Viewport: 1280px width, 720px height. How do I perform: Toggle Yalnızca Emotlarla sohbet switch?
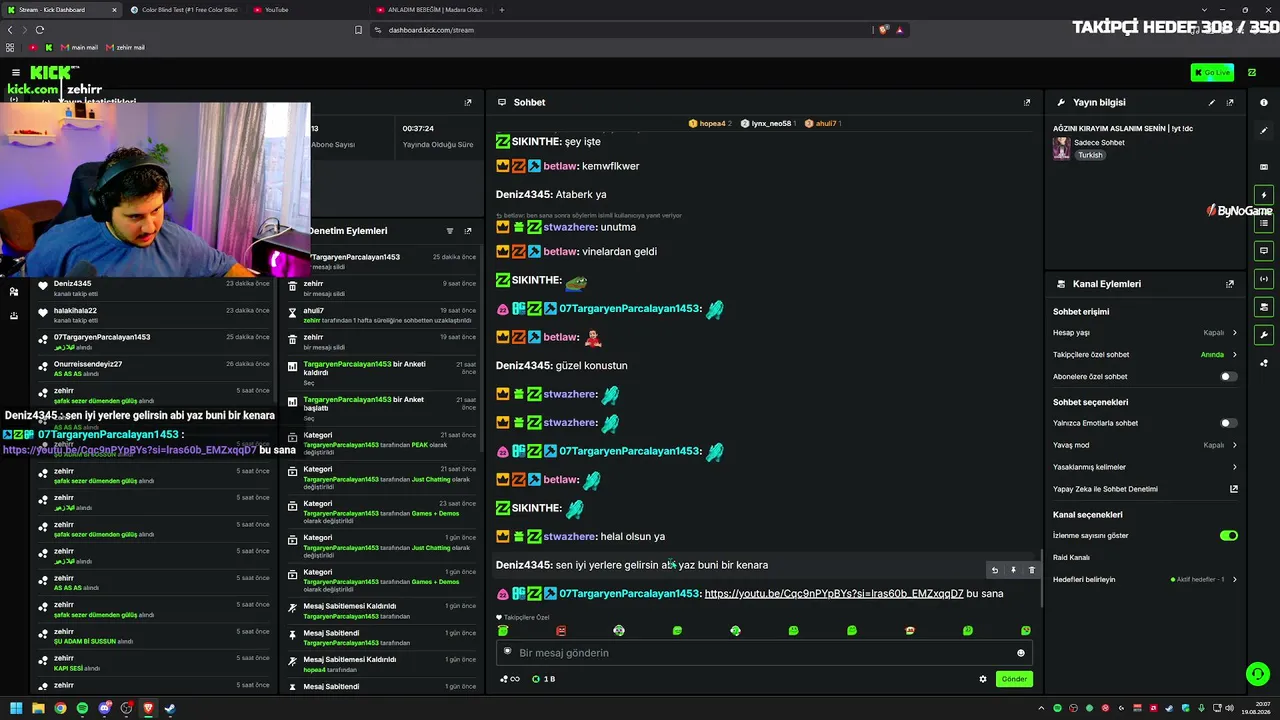(x=1228, y=423)
